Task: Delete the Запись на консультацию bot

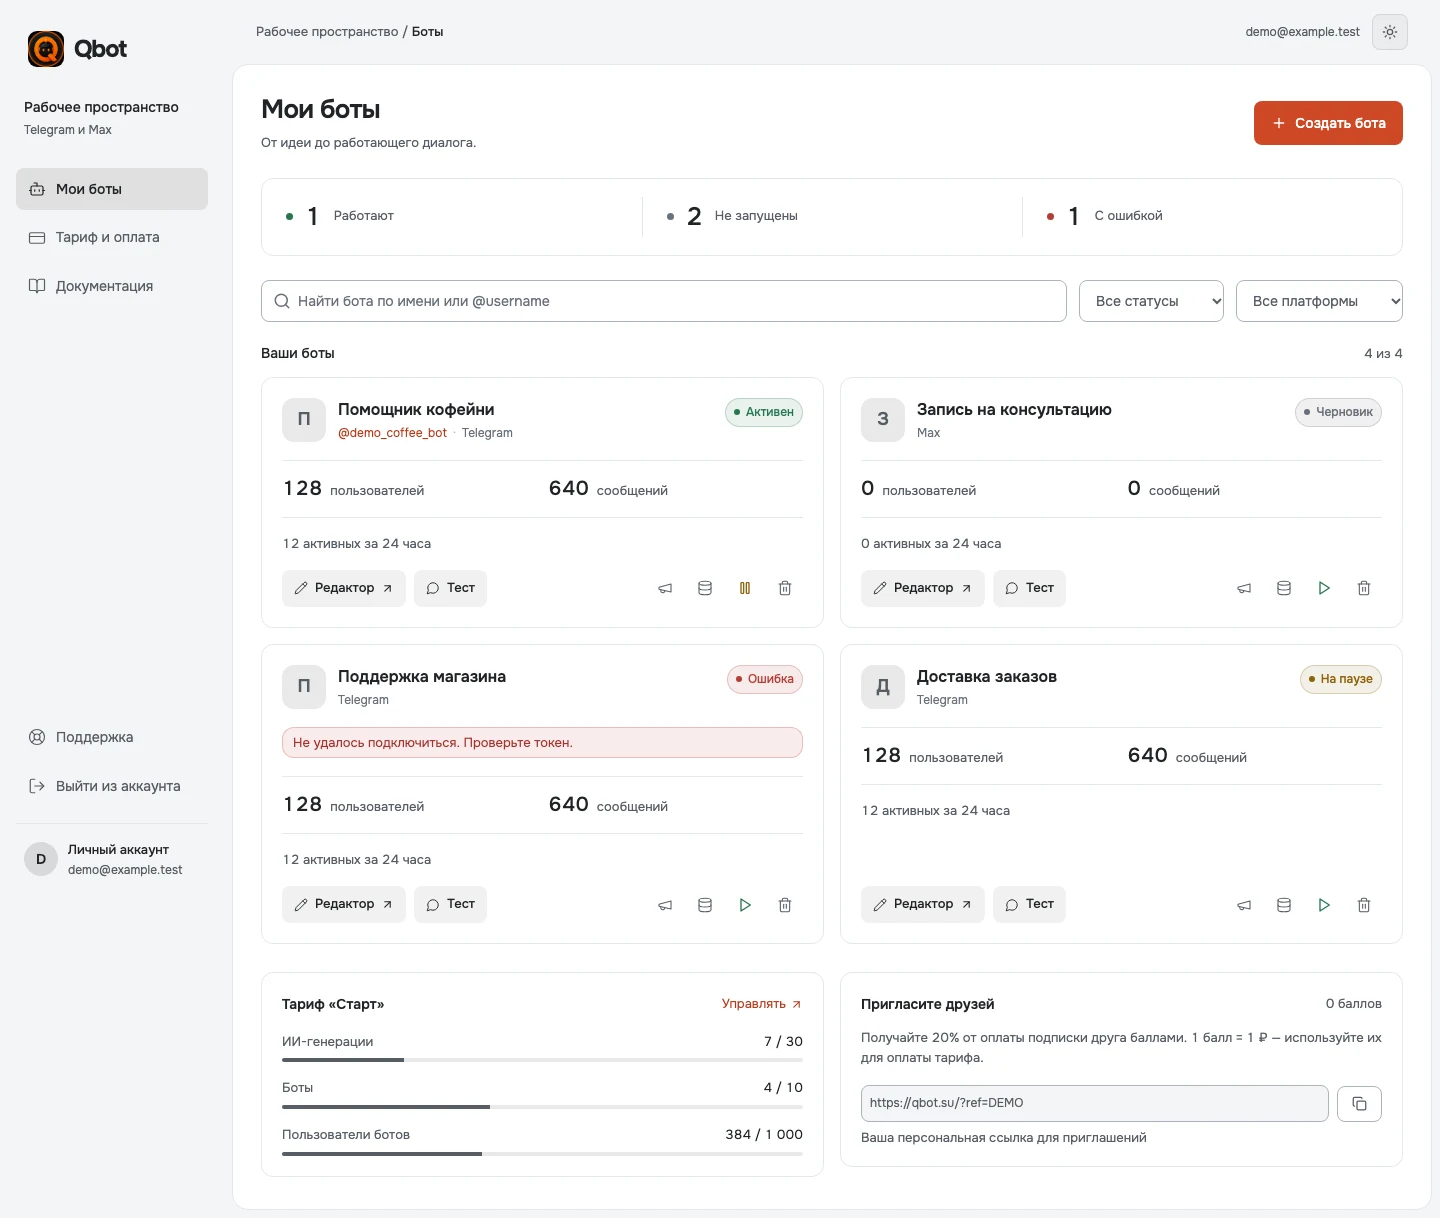Action: [x=1364, y=588]
